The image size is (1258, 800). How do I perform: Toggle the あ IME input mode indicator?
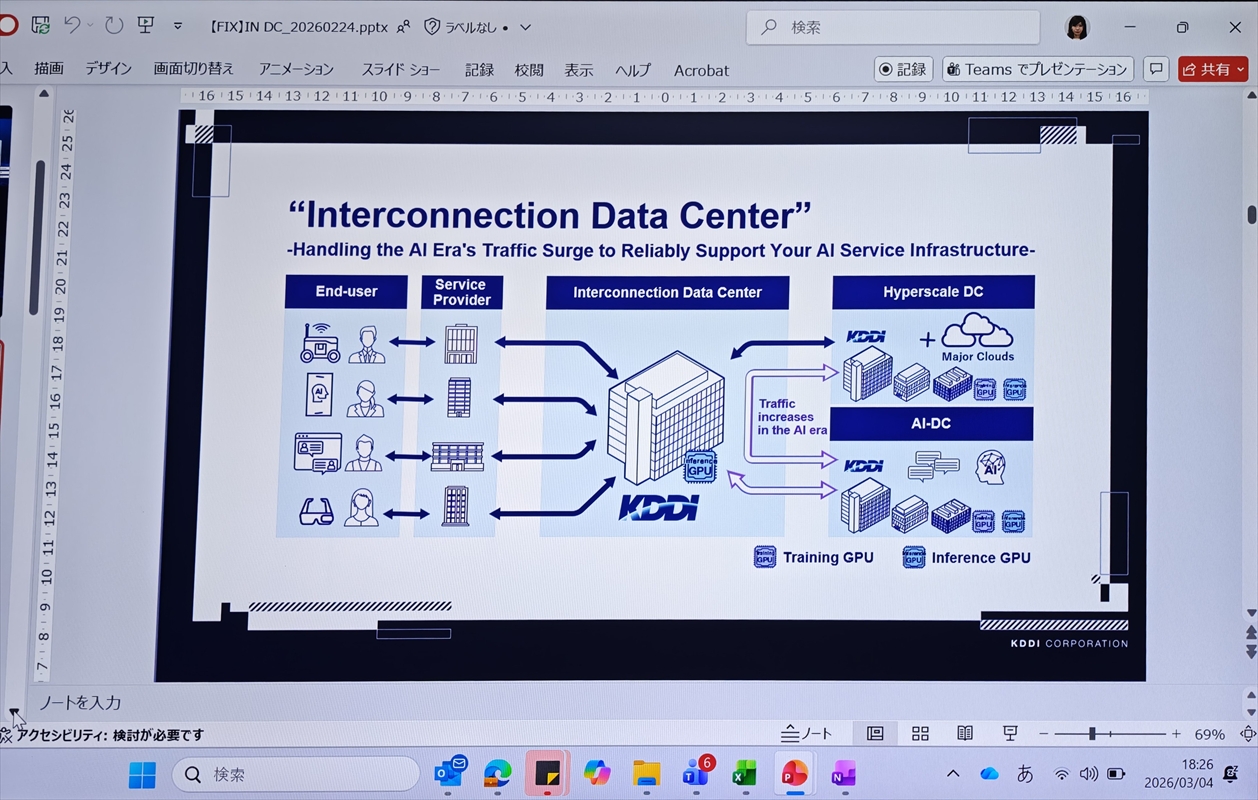pos(1025,774)
